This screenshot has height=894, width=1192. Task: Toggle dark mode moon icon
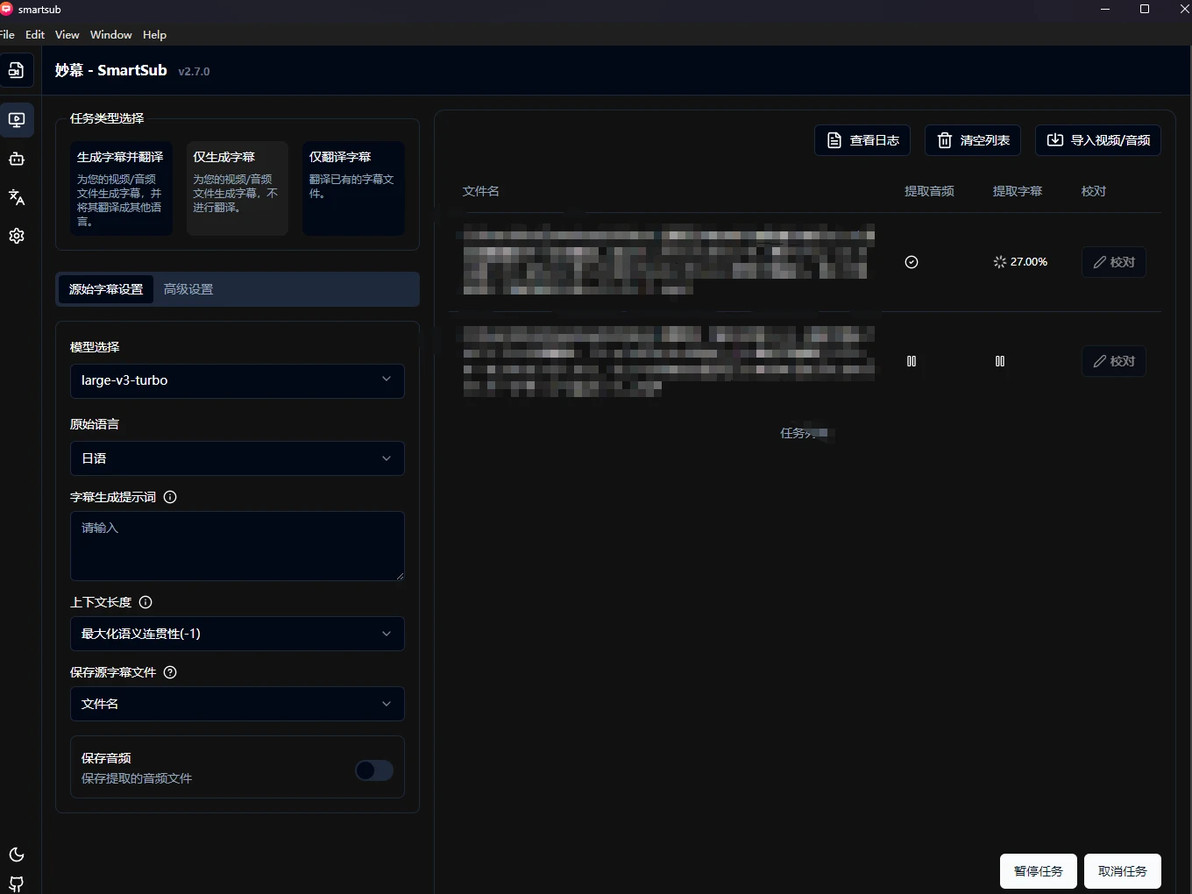coord(16,854)
